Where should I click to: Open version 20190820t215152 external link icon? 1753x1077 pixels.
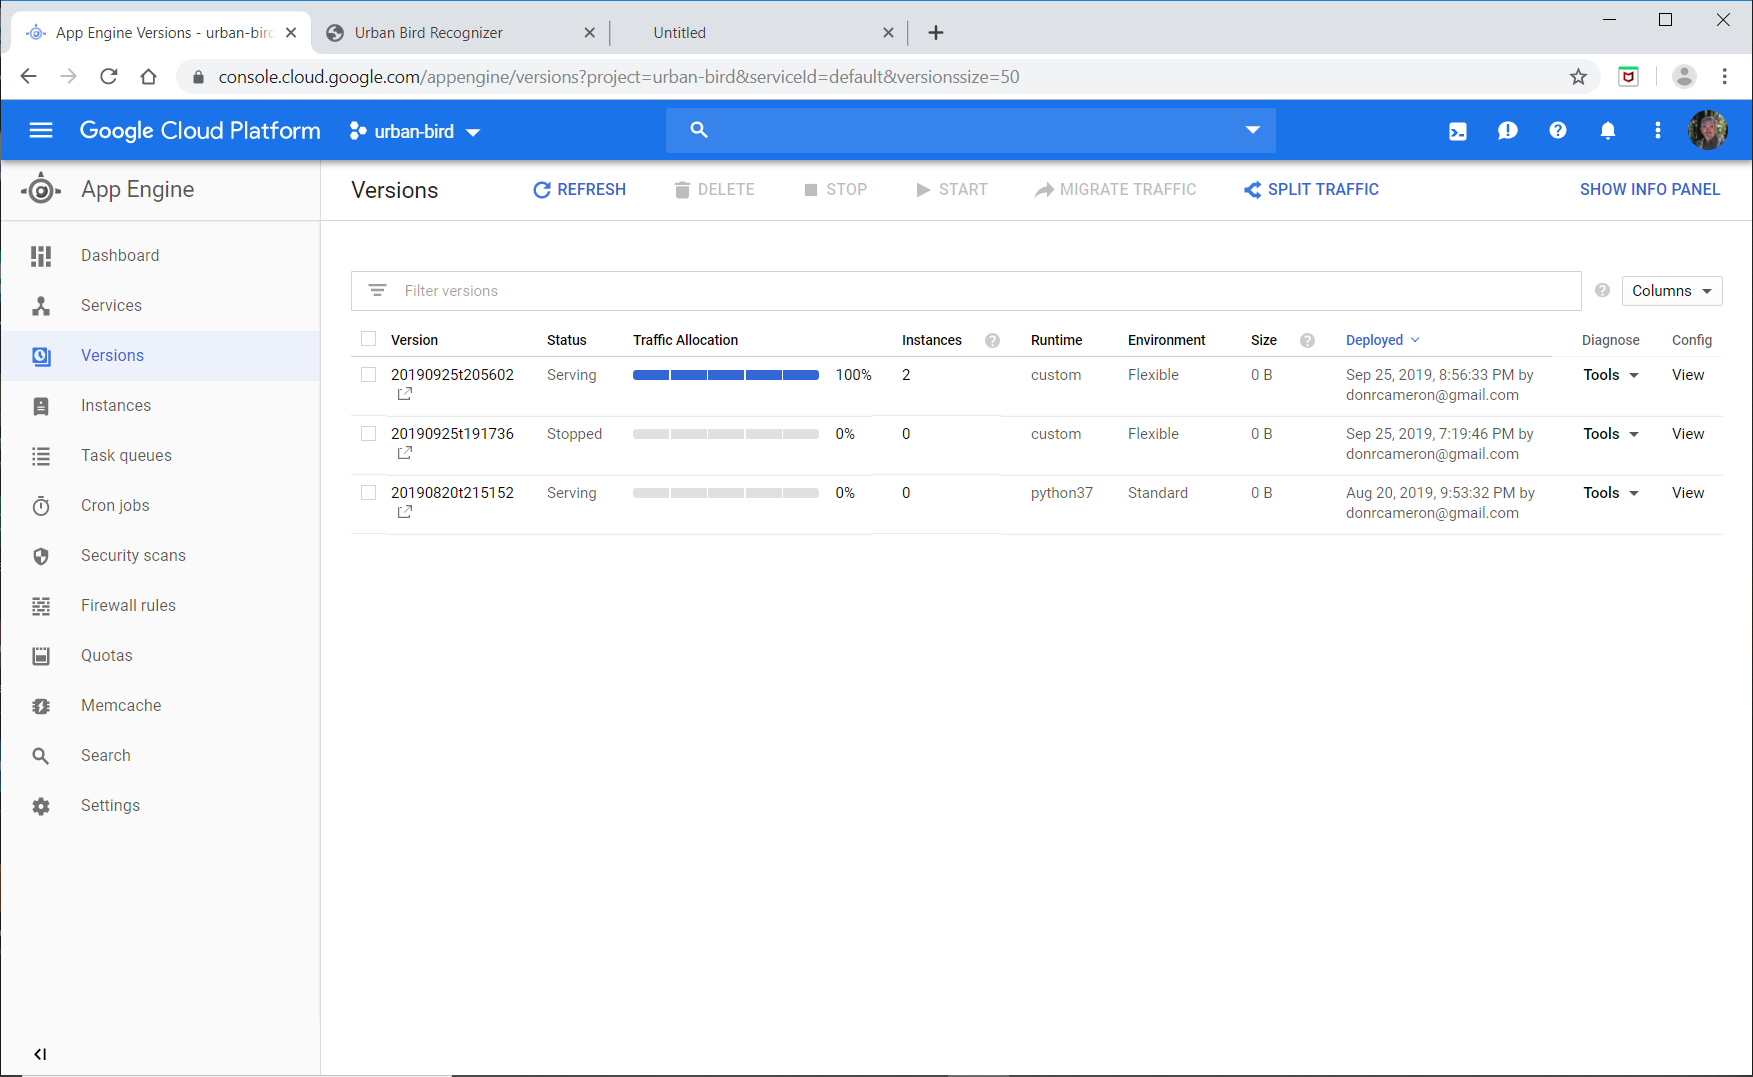405,512
